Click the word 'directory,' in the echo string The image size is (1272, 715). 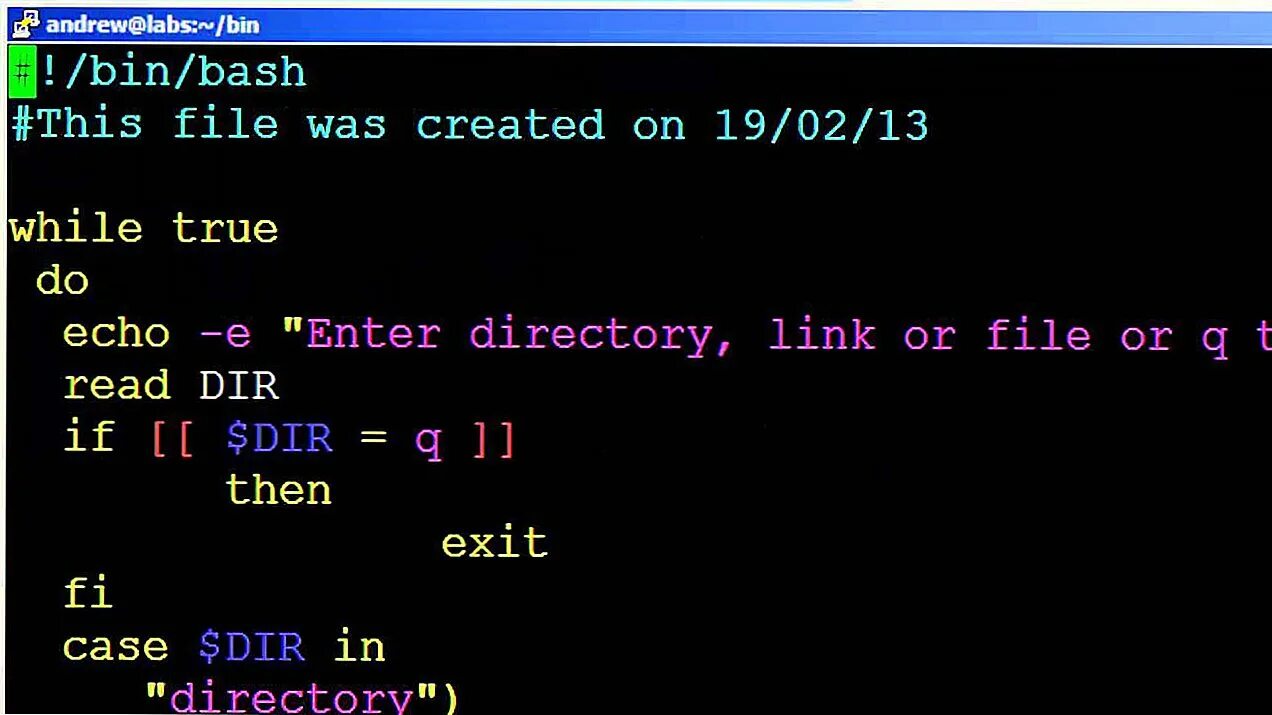[x=601, y=334]
